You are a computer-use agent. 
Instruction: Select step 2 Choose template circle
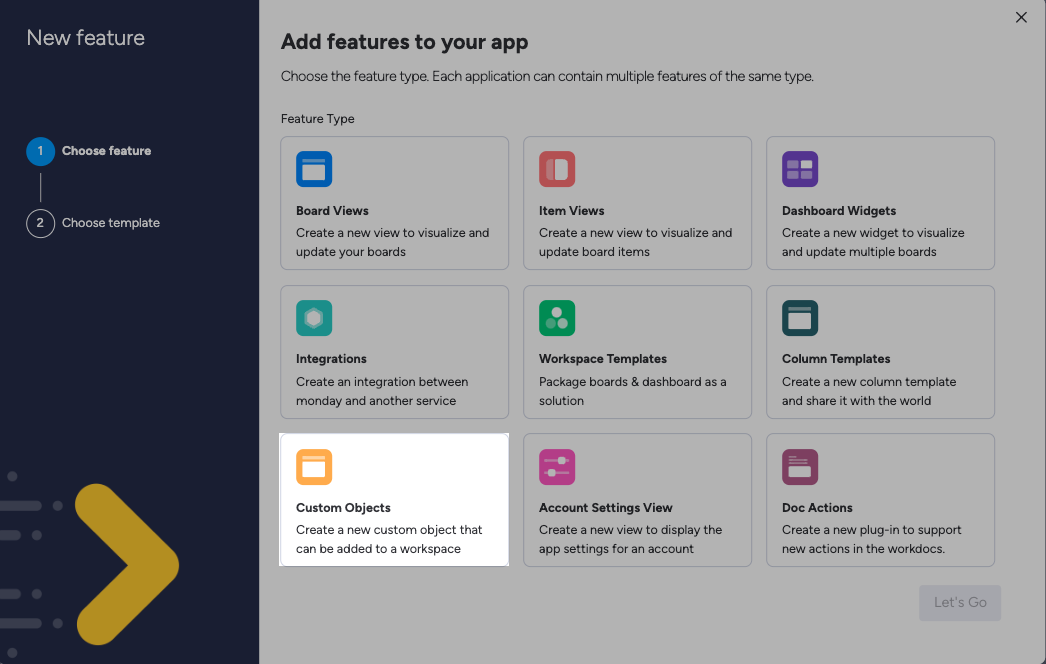click(x=40, y=223)
